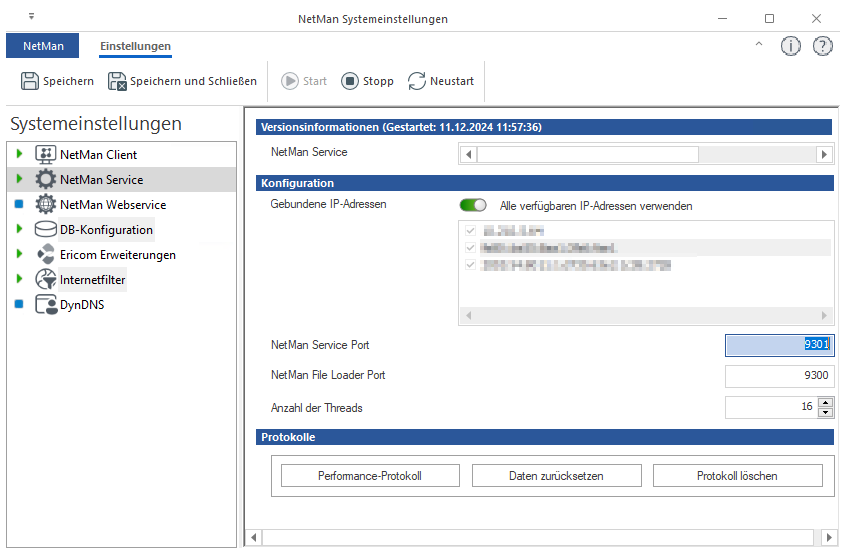Select the Internetfilter funnel icon
The image size is (847, 553).
click(46, 280)
